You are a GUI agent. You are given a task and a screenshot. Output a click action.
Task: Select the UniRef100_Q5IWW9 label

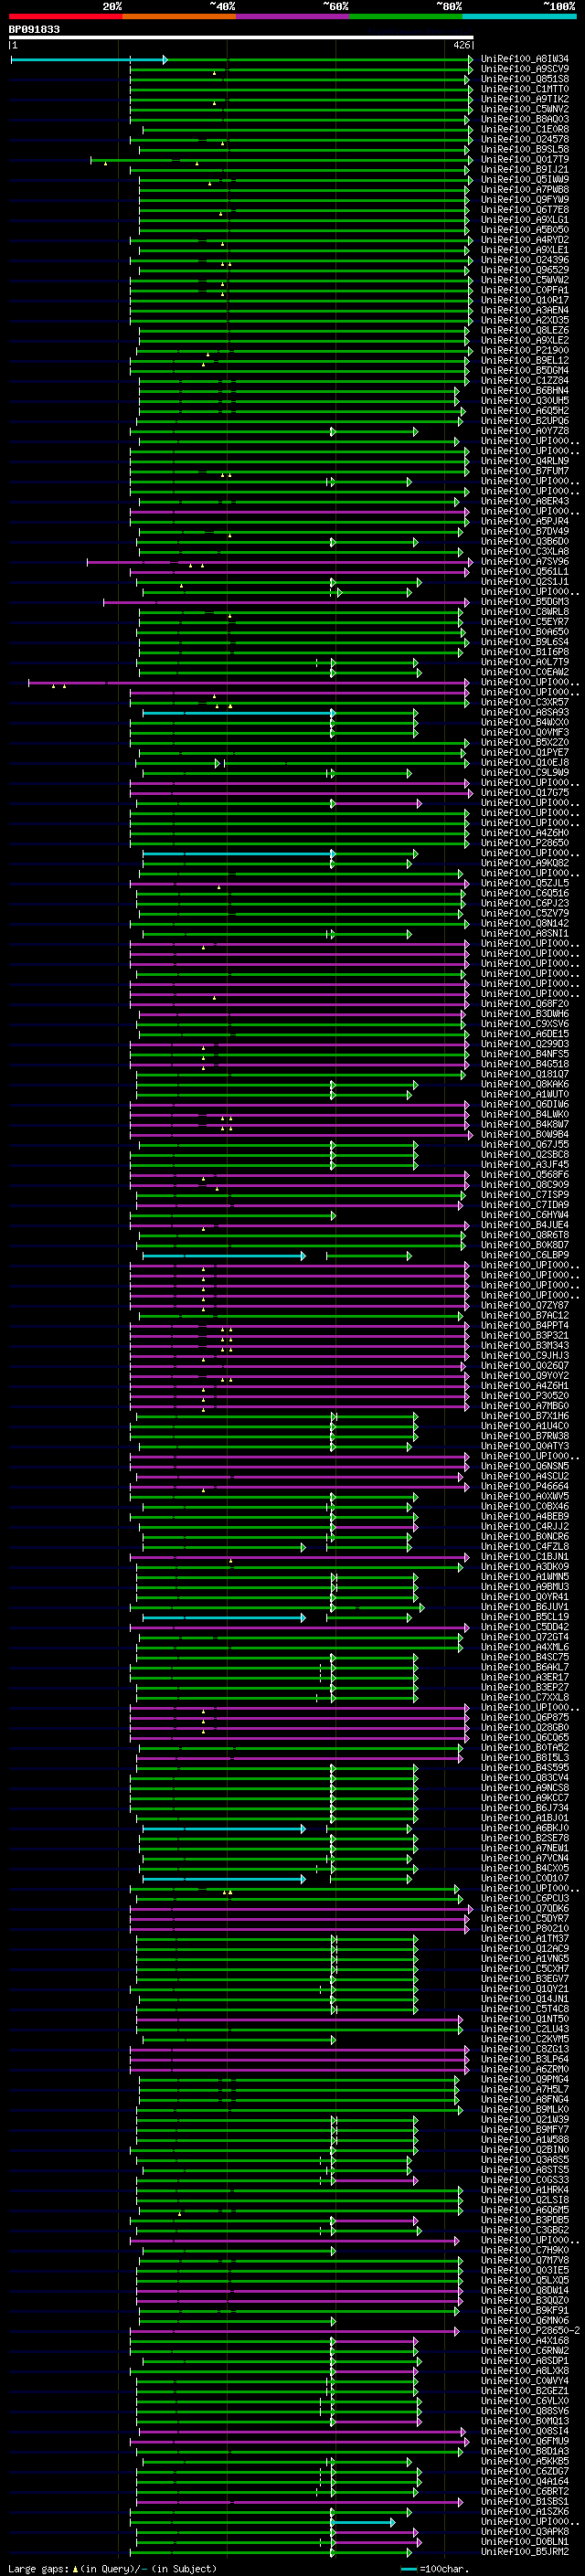pos(525,179)
